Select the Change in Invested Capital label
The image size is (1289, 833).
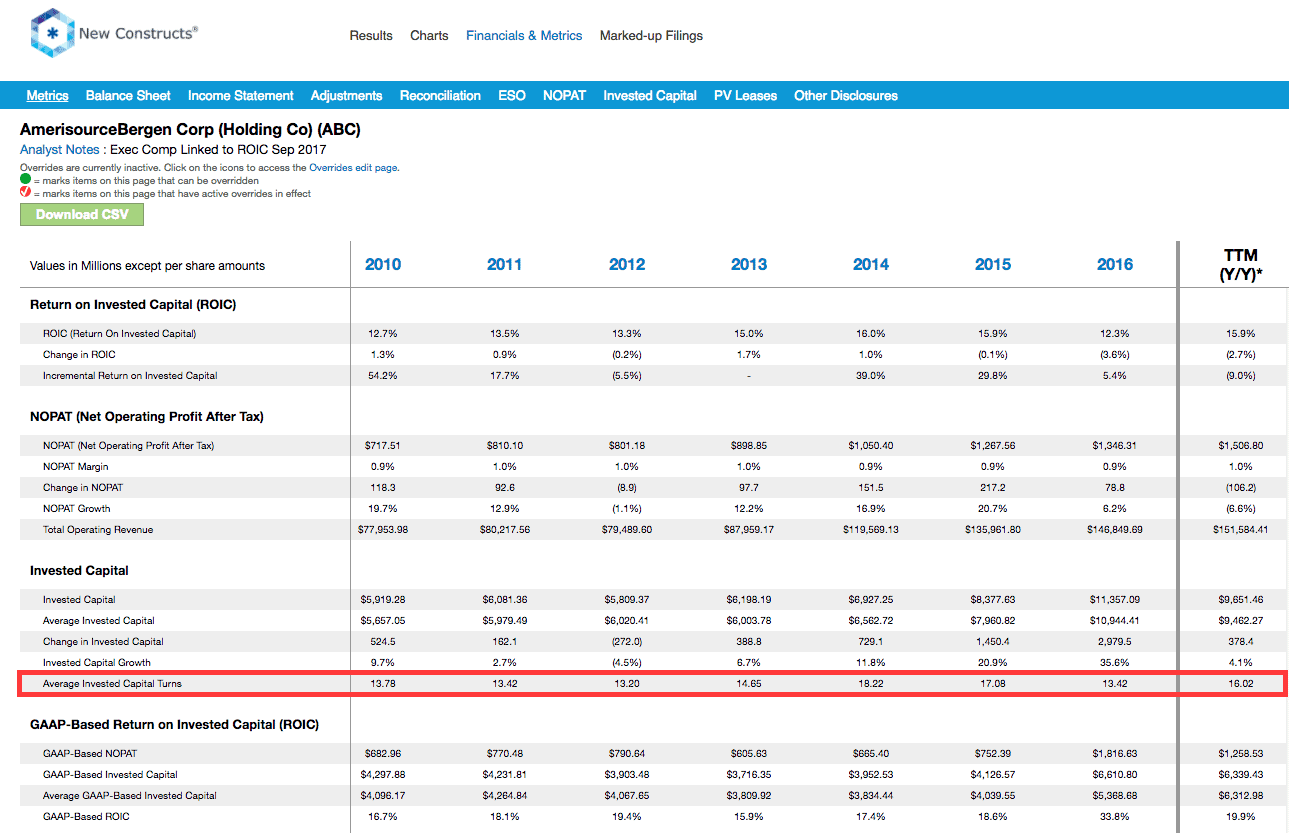[x=103, y=641]
